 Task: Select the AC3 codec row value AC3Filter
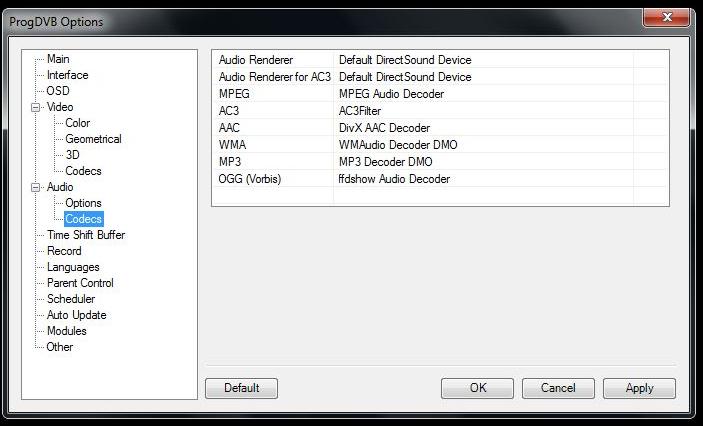pyautogui.click(x=360, y=111)
